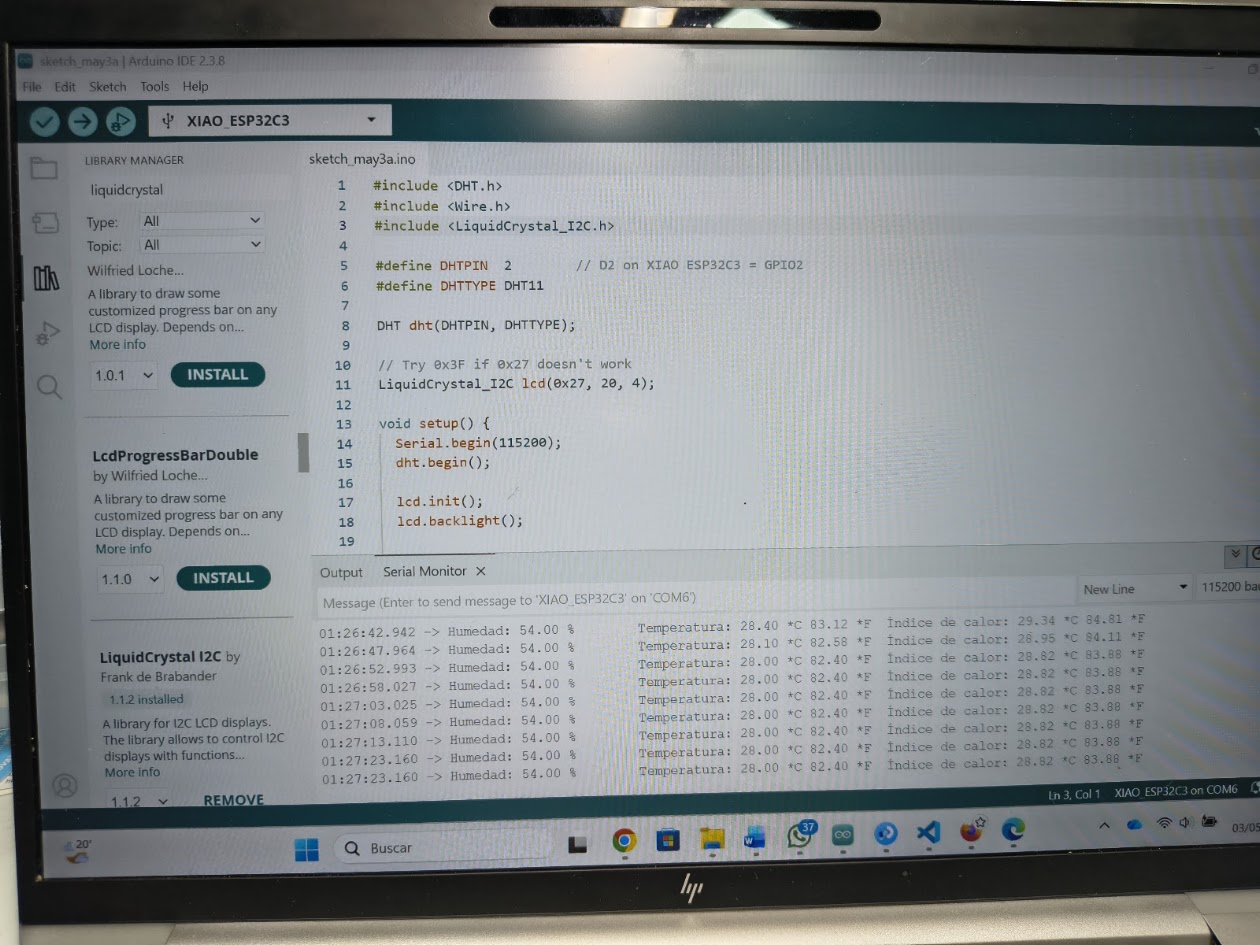Select the sketch_may3a.ino editor tab
This screenshot has height=945, width=1260.
click(362, 159)
